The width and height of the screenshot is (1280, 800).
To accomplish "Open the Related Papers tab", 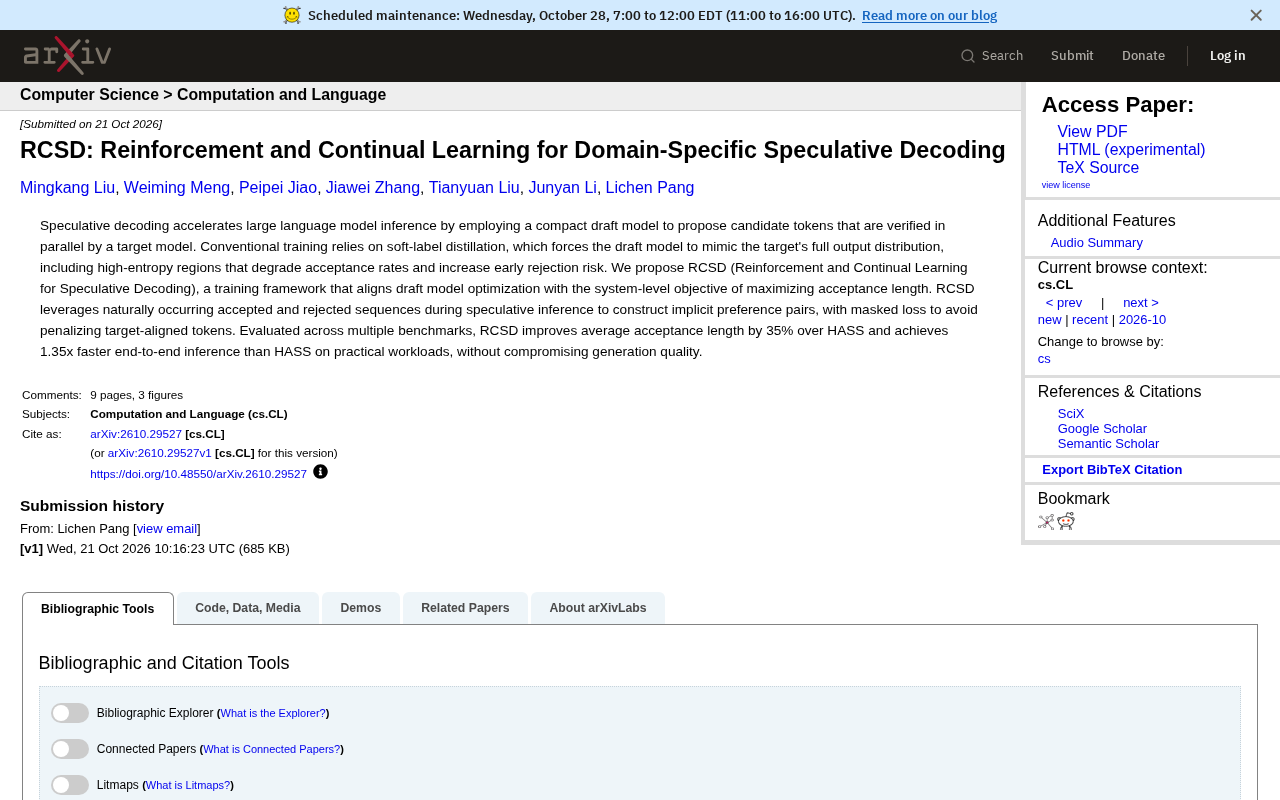I will coord(465,608).
